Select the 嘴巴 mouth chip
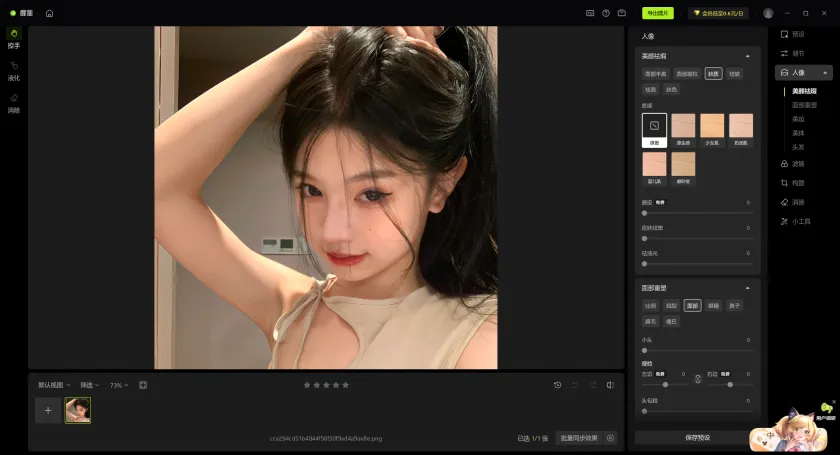Screen dimensions: 840x455 pos(671,322)
